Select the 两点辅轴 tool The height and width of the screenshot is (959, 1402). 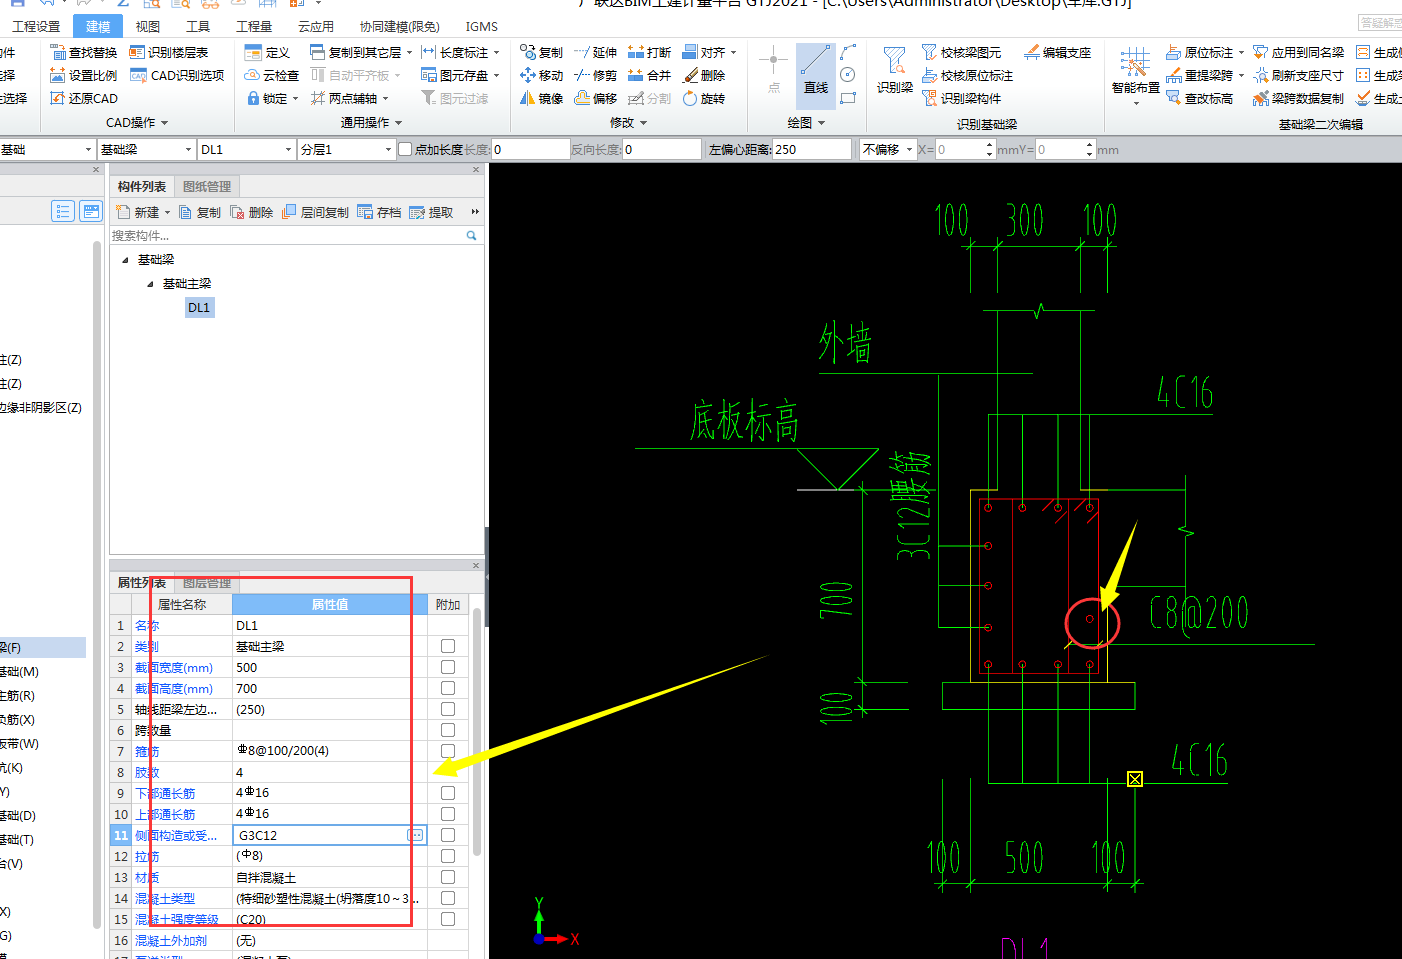349,98
